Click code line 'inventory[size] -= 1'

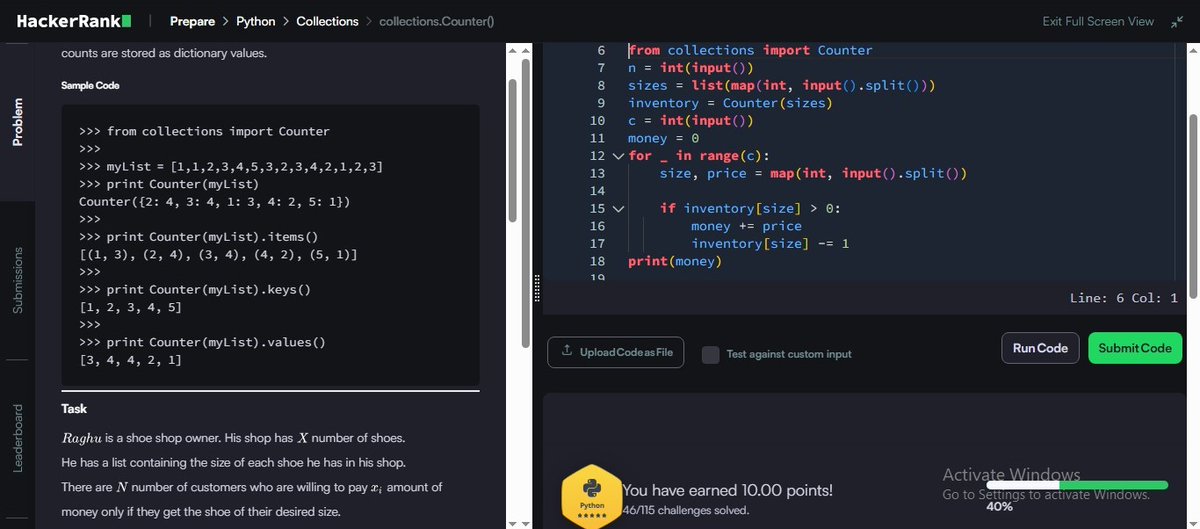click(770, 244)
